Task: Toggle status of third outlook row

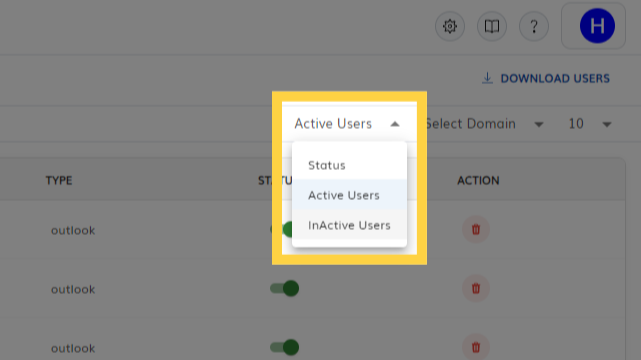Action: pyautogui.click(x=285, y=347)
